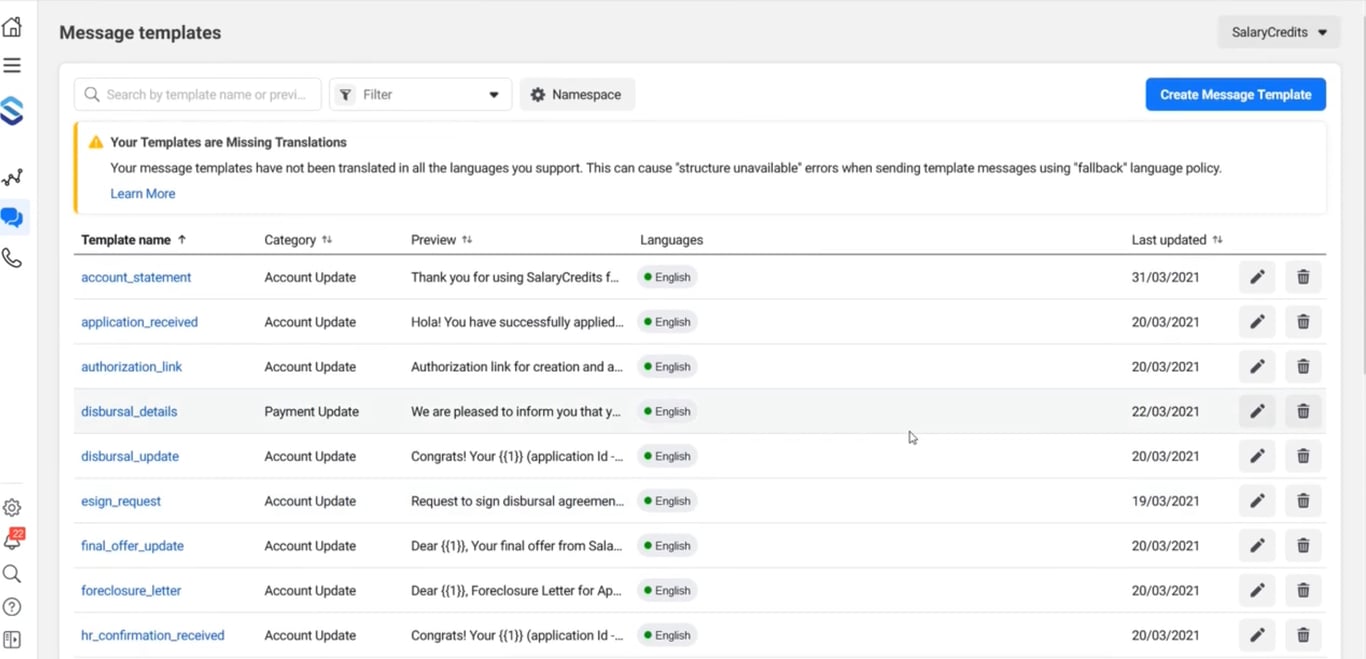Click the Create Message Template button
The width and height of the screenshot is (1366, 659).
[1235, 95]
